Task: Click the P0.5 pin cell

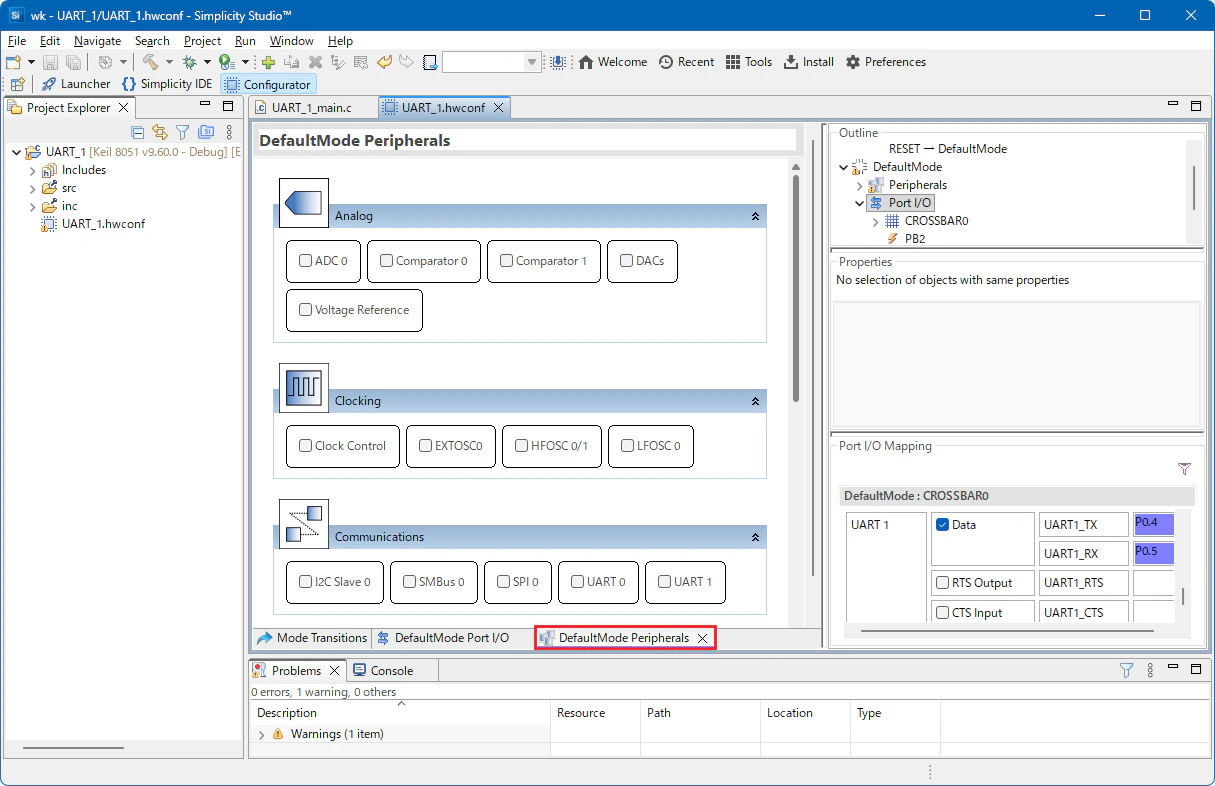Action: click(x=1154, y=553)
